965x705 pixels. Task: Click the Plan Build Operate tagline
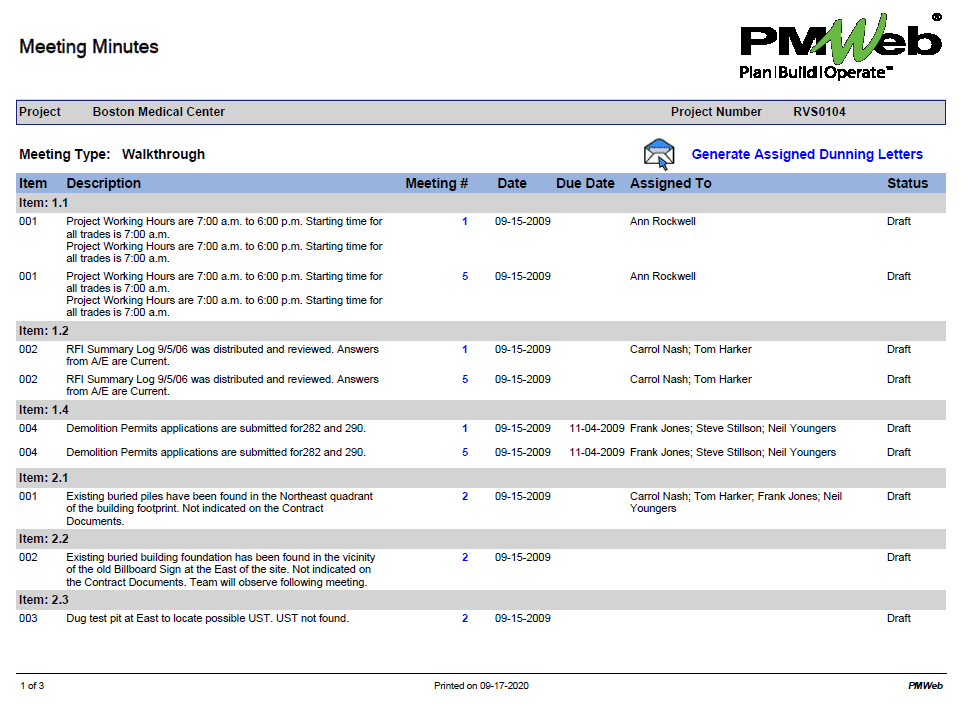coord(815,73)
